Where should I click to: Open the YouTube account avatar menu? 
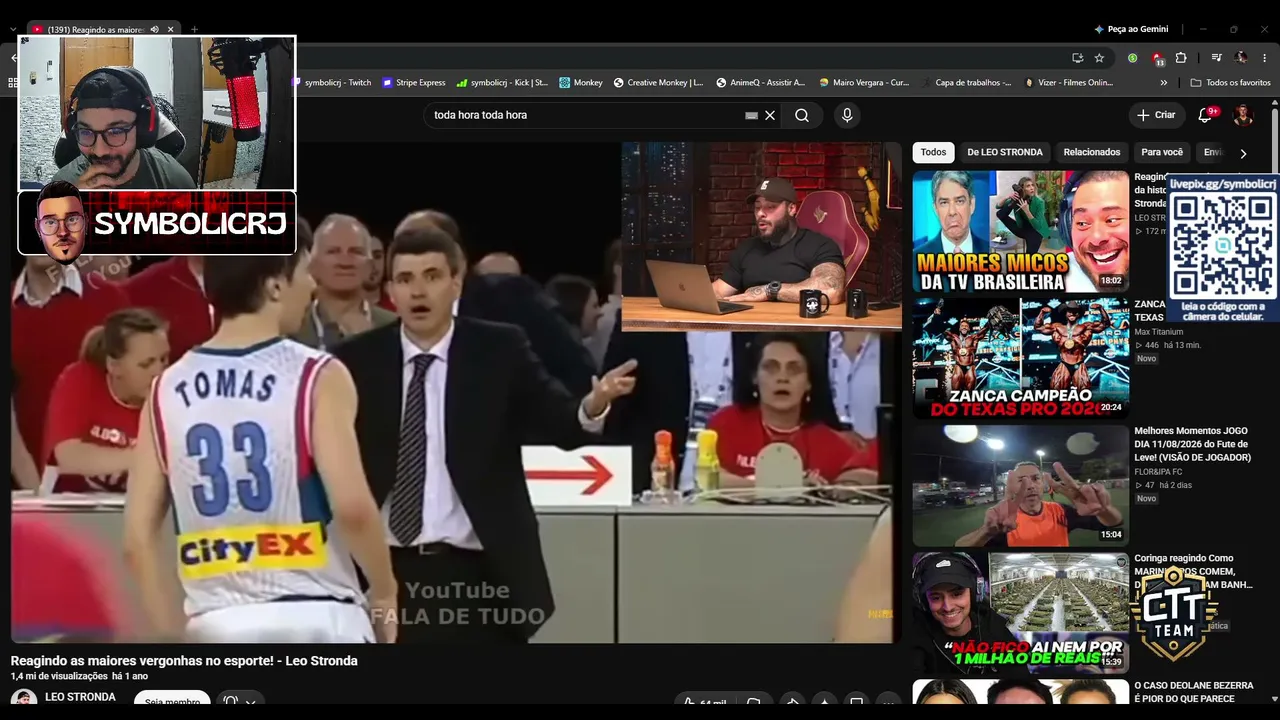point(1243,115)
